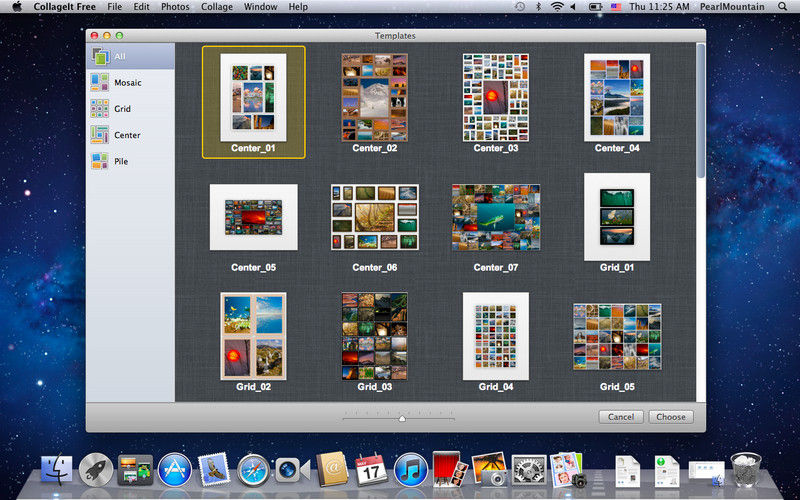Open iTunes from the Dock
Viewport: 800px width, 500px height.
tap(410, 468)
